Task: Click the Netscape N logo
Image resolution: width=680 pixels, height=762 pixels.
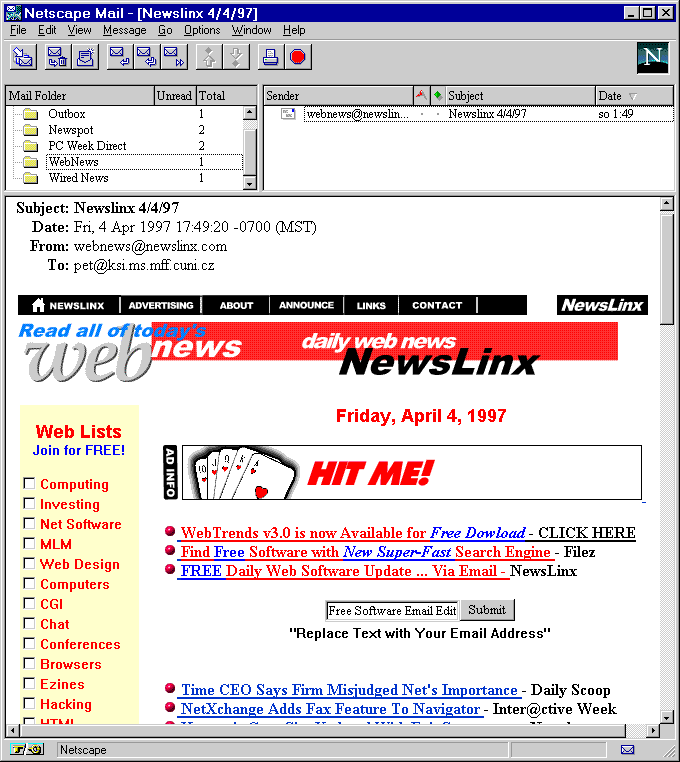Action: (652, 58)
